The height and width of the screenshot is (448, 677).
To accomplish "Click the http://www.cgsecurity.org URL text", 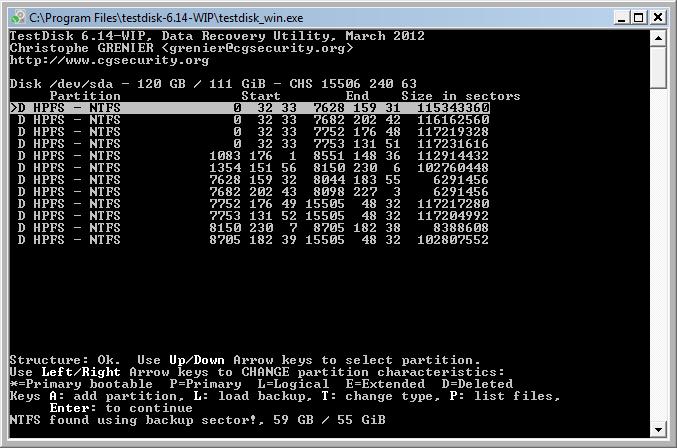I will coord(109,60).
